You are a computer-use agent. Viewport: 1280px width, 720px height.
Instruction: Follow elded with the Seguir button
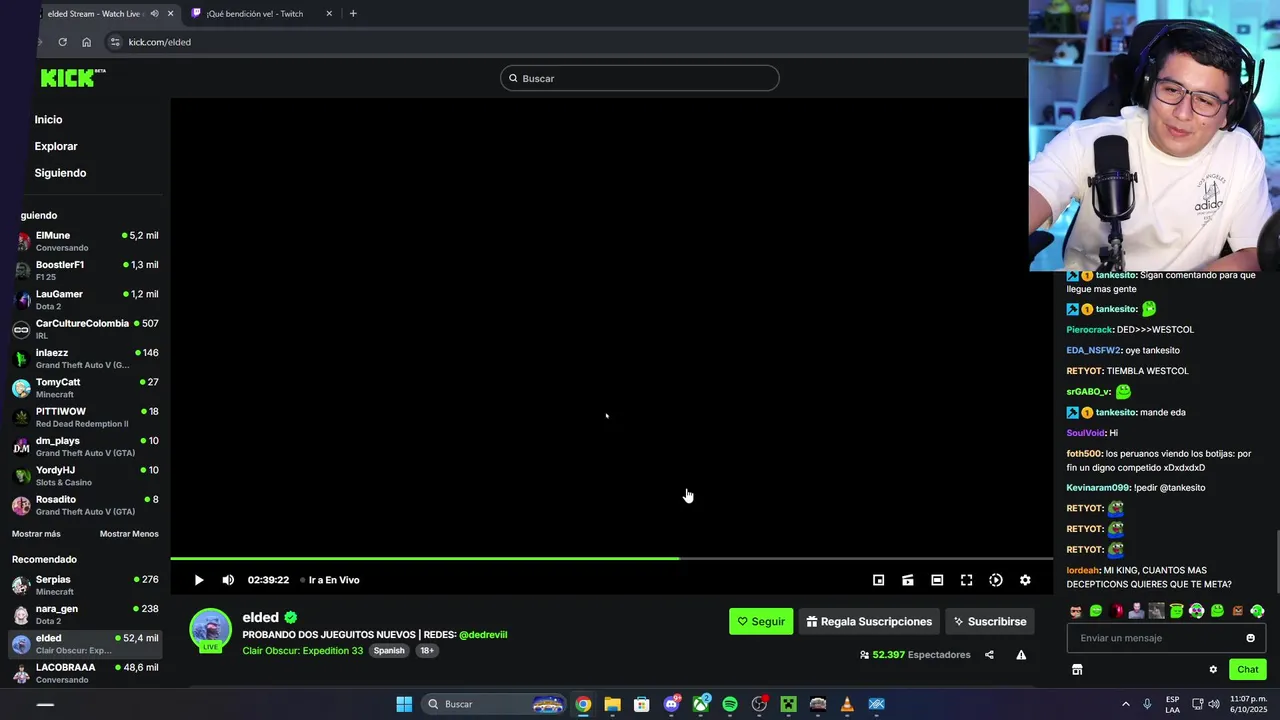tap(761, 621)
